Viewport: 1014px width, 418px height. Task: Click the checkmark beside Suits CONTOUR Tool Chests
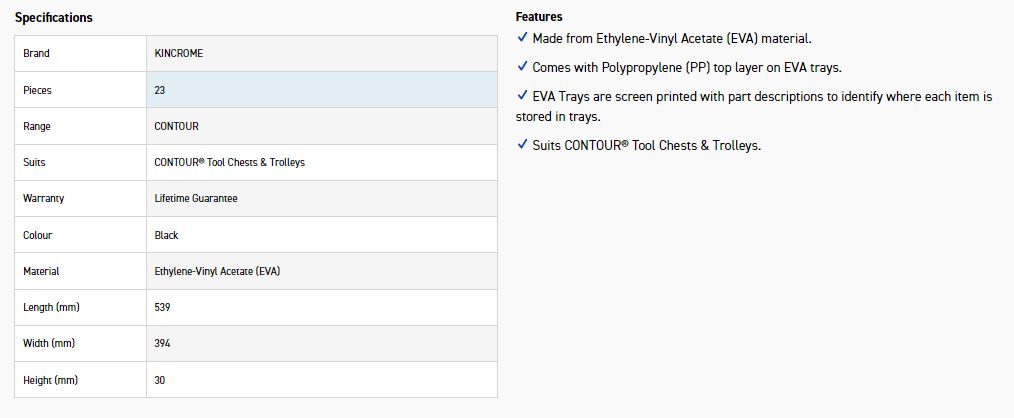pyautogui.click(x=523, y=144)
